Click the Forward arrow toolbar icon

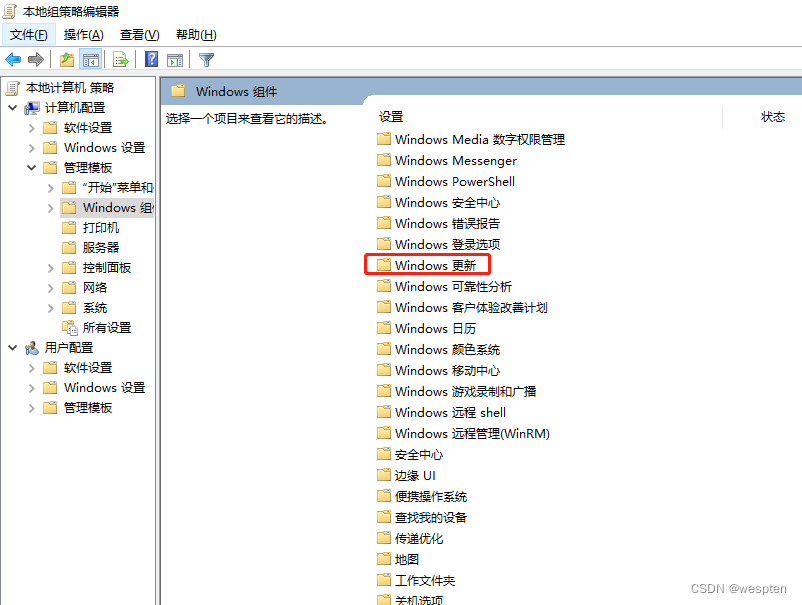(36, 60)
